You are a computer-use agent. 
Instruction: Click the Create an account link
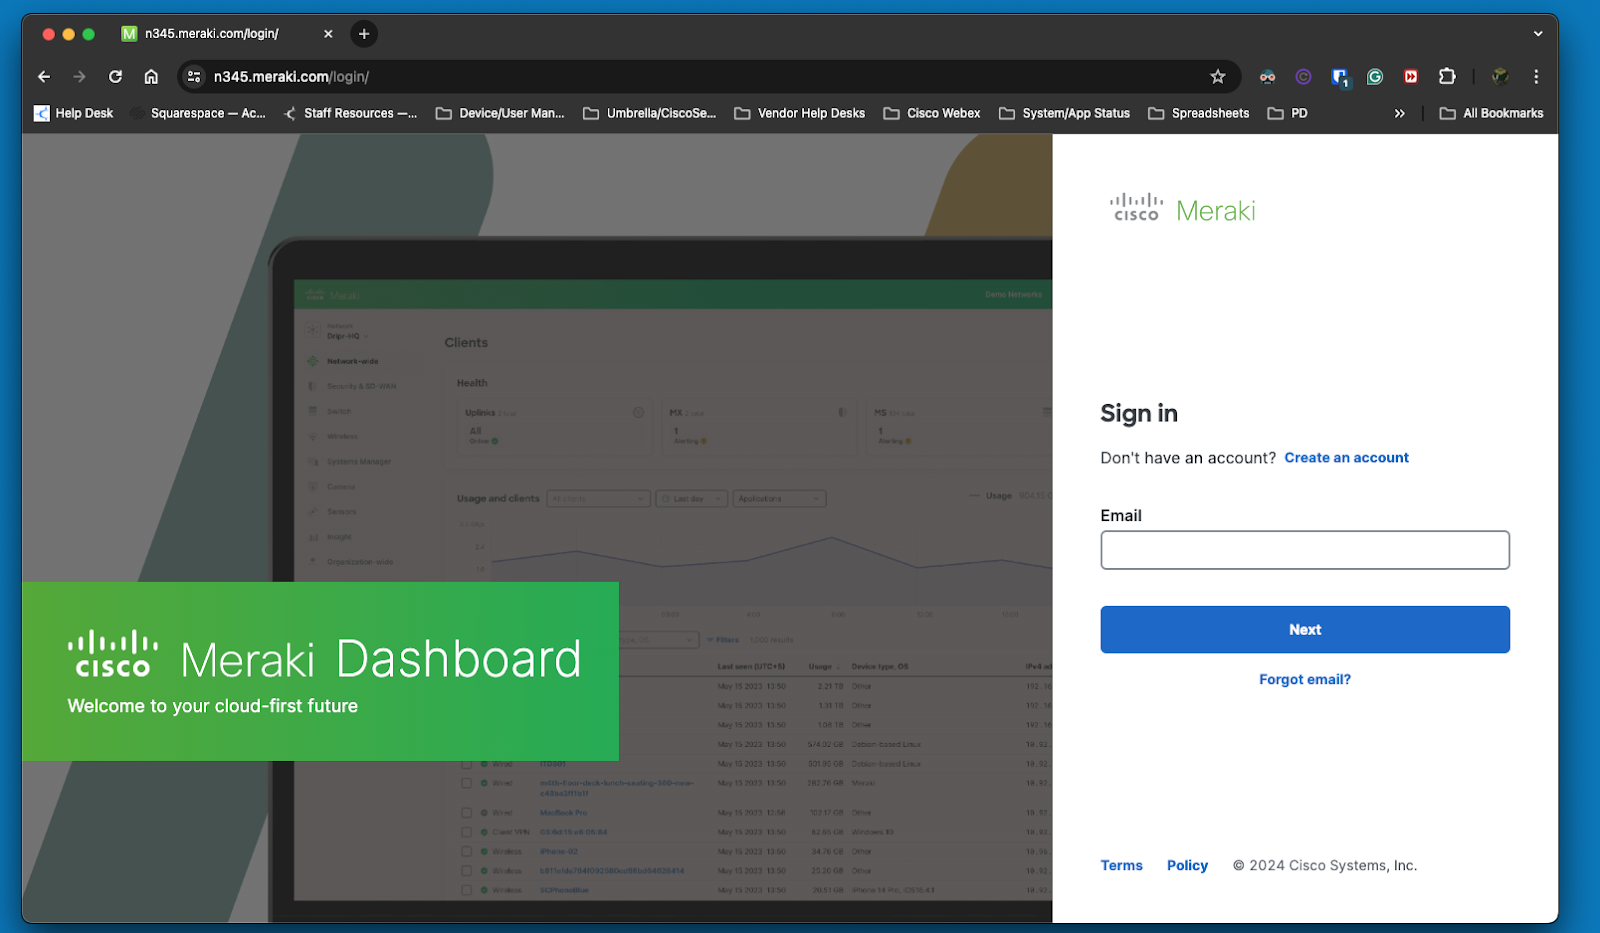coord(1346,458)
